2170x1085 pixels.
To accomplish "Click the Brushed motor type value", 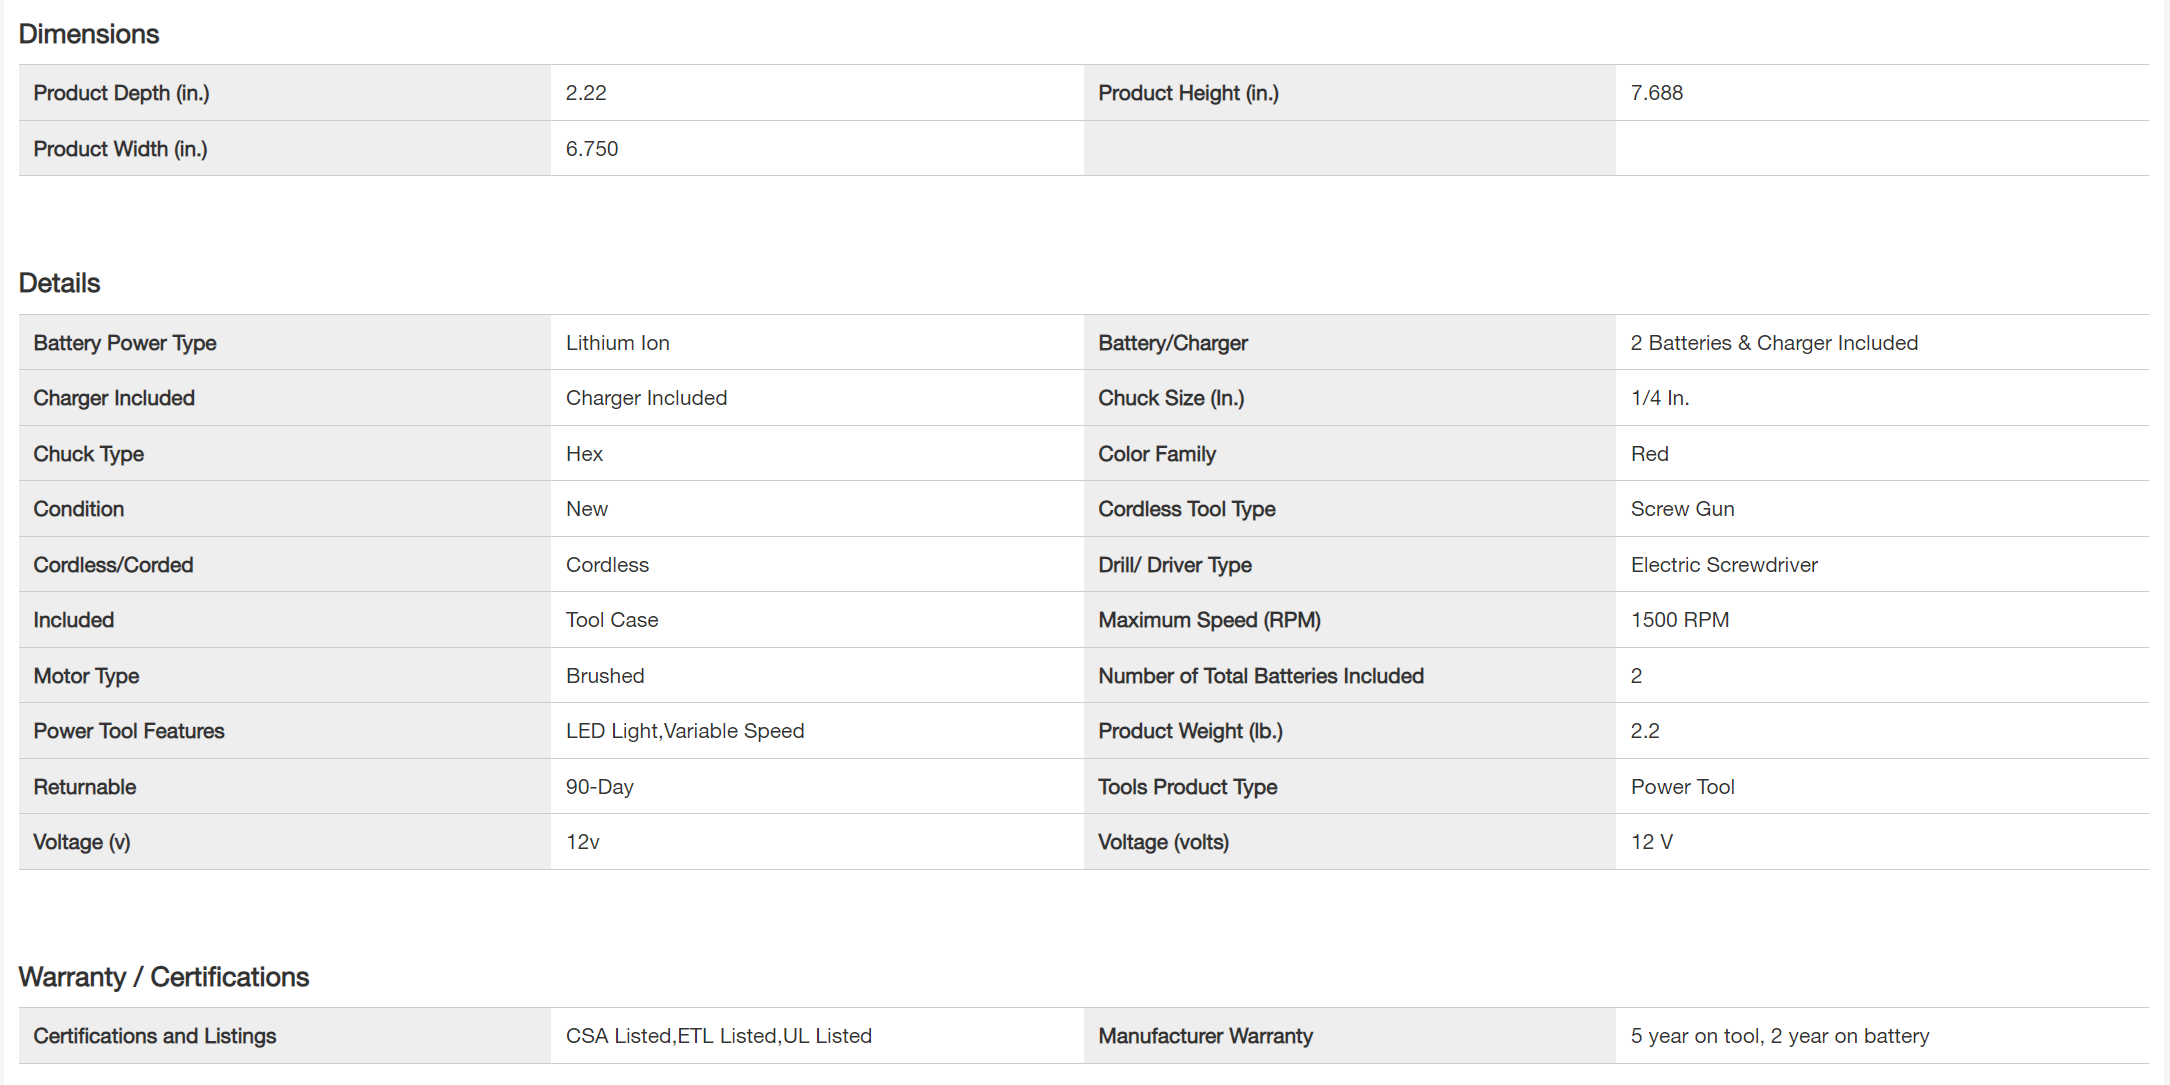I will (x=605, y=676).
